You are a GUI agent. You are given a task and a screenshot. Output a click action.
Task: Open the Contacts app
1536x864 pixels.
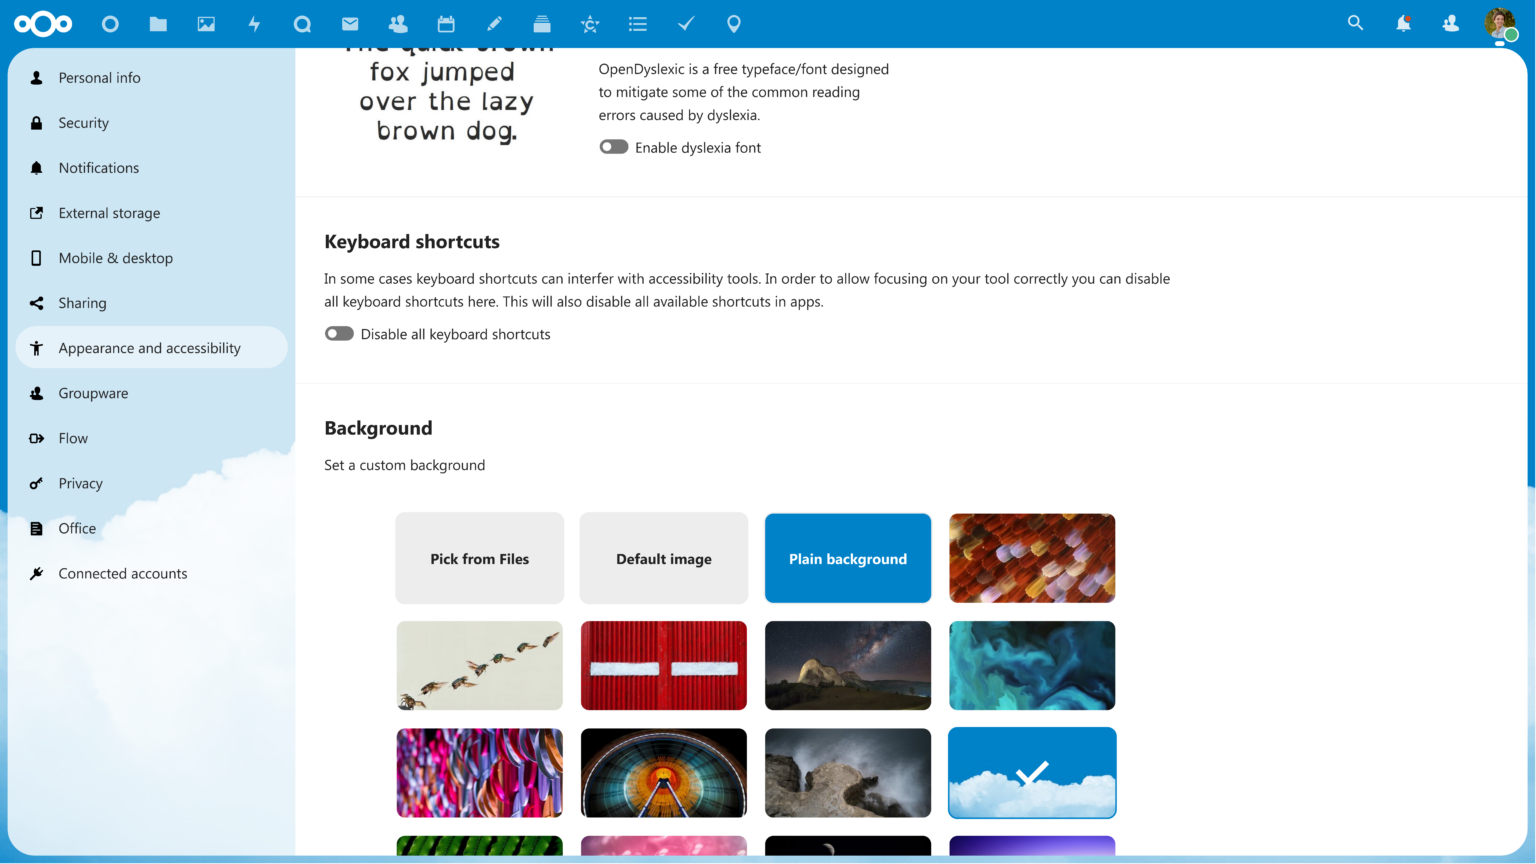click(x=398, y=23)
